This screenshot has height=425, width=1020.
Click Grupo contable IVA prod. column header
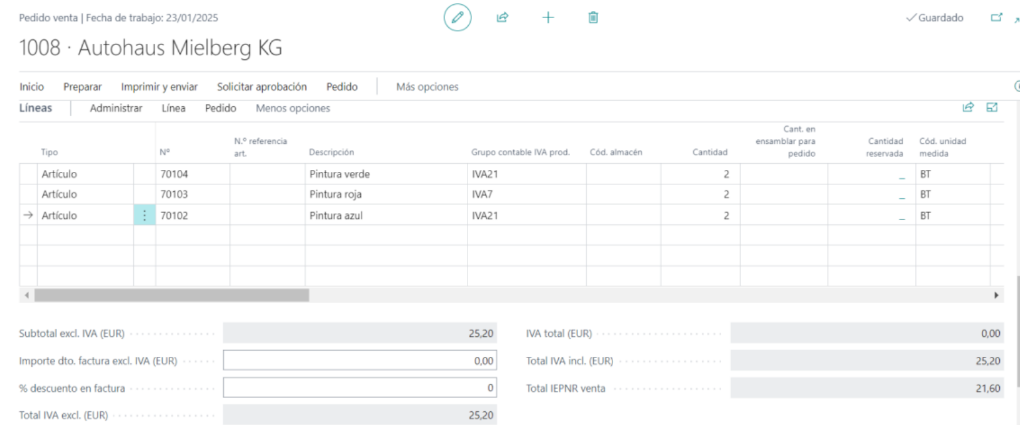click(x=520, y=152)
